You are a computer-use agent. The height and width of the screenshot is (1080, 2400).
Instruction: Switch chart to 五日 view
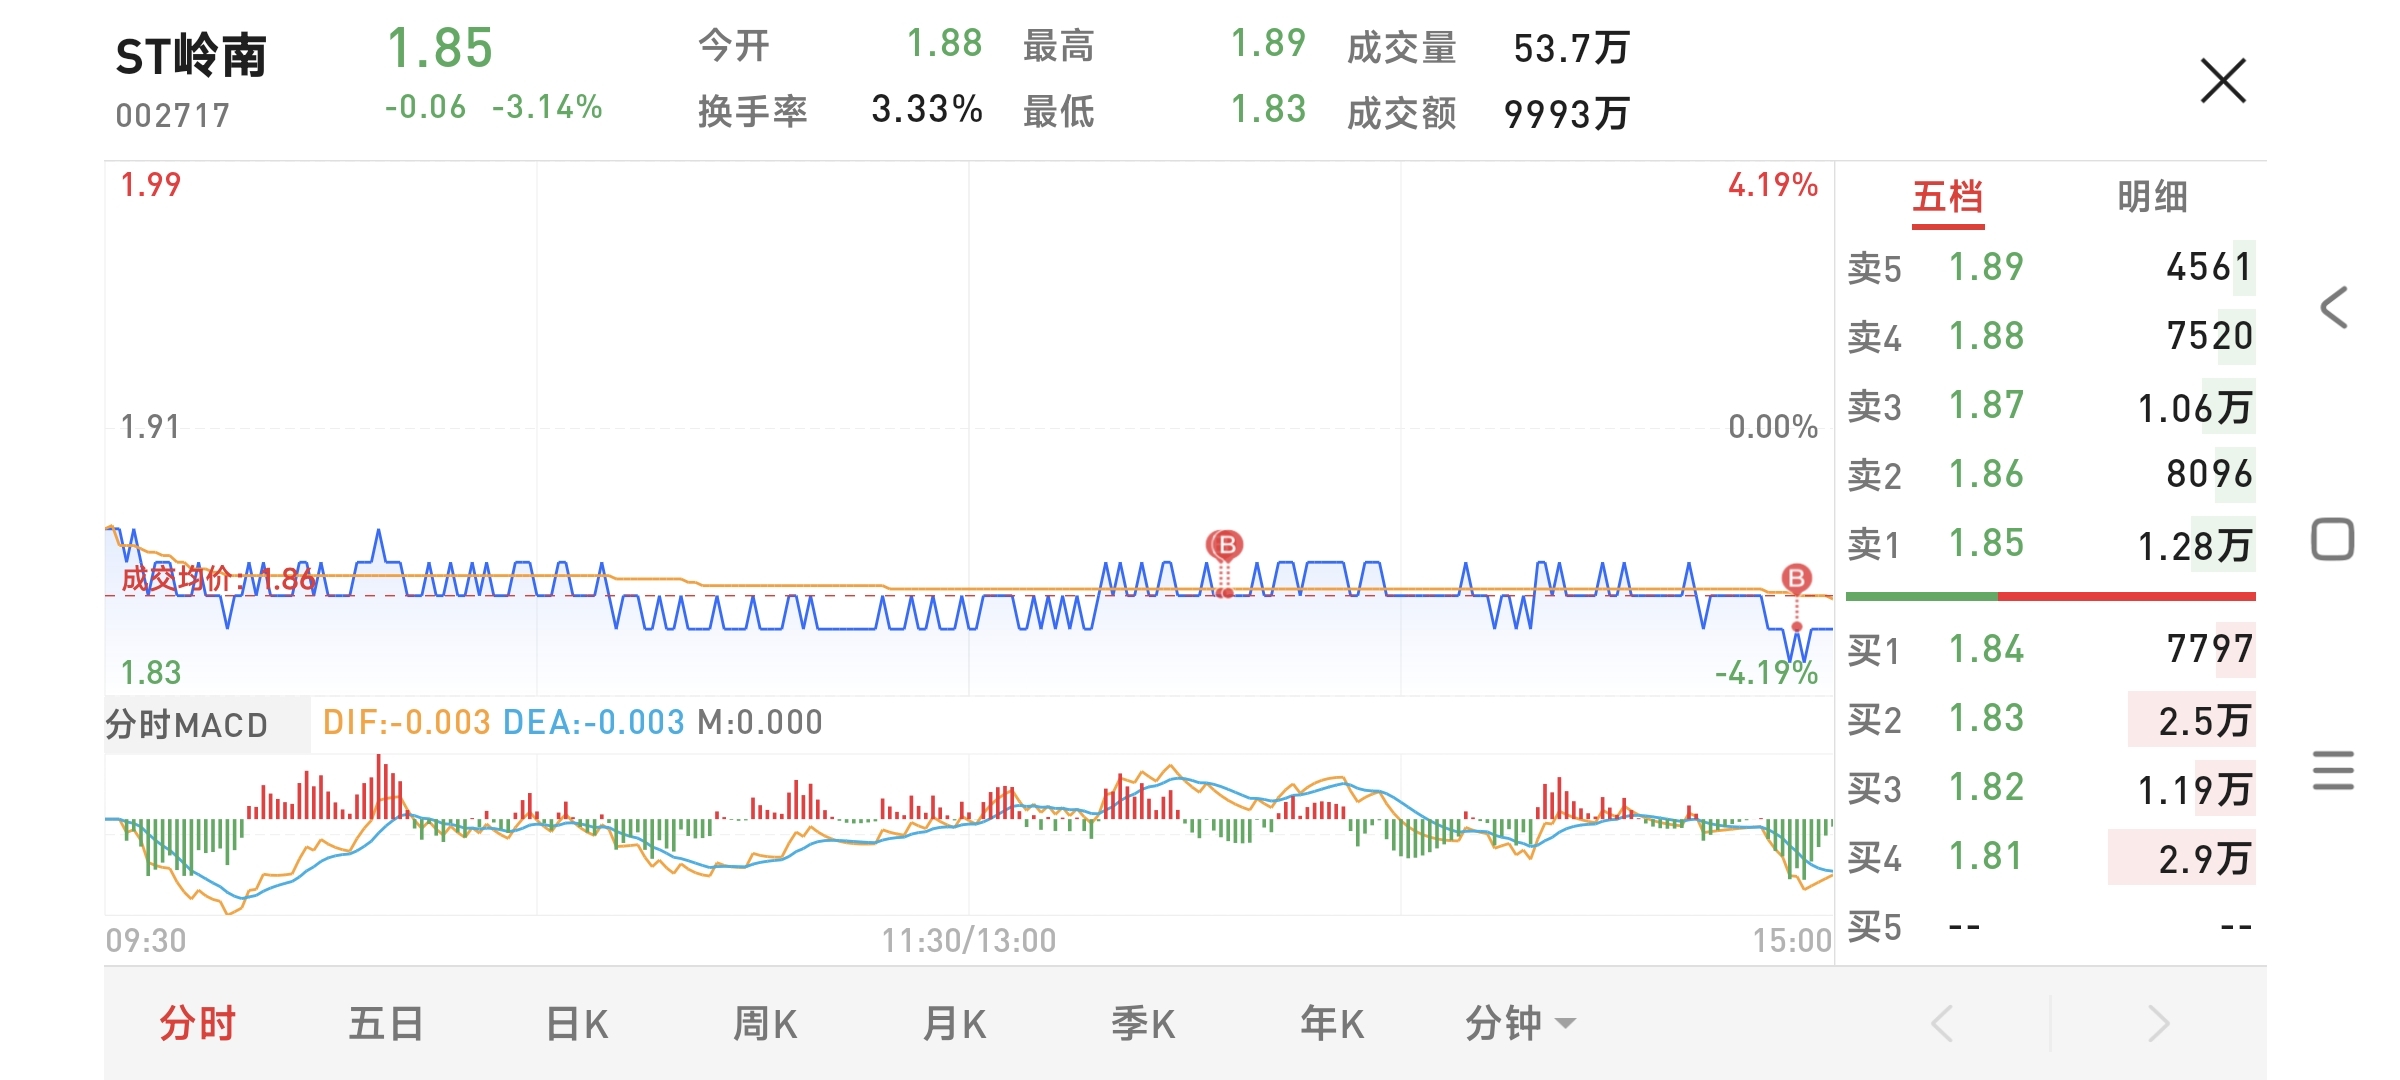[386, 1024]
